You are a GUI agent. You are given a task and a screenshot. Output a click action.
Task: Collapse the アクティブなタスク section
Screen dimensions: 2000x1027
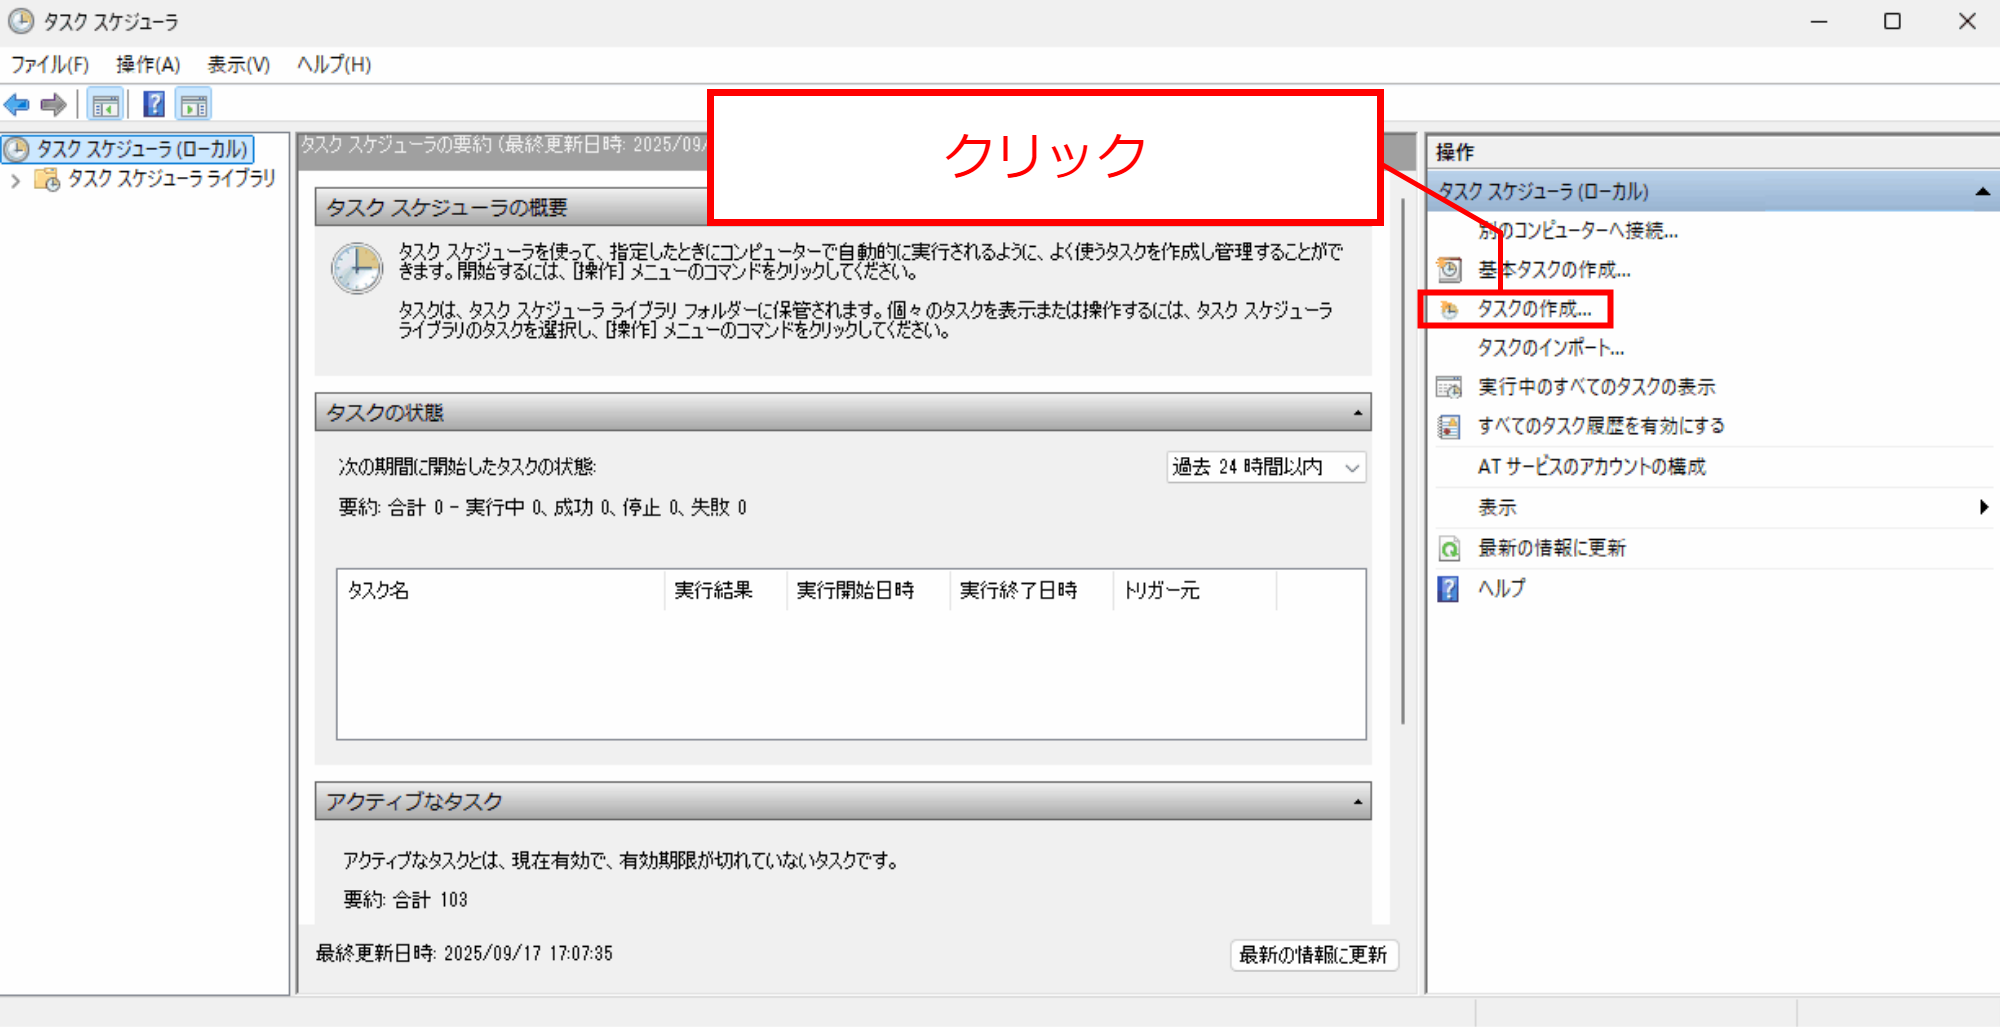tap(1357, 802)
